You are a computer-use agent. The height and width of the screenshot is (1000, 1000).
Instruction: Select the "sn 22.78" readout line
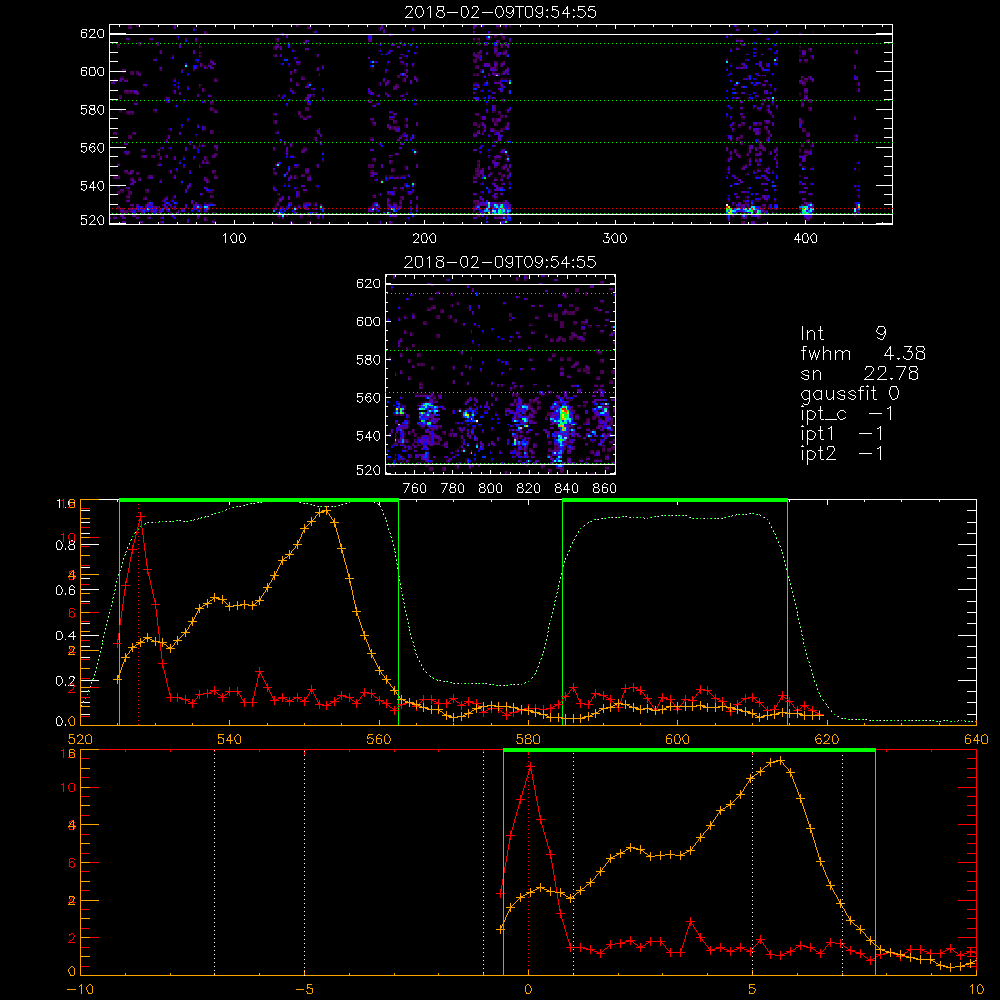pos(860,373)
